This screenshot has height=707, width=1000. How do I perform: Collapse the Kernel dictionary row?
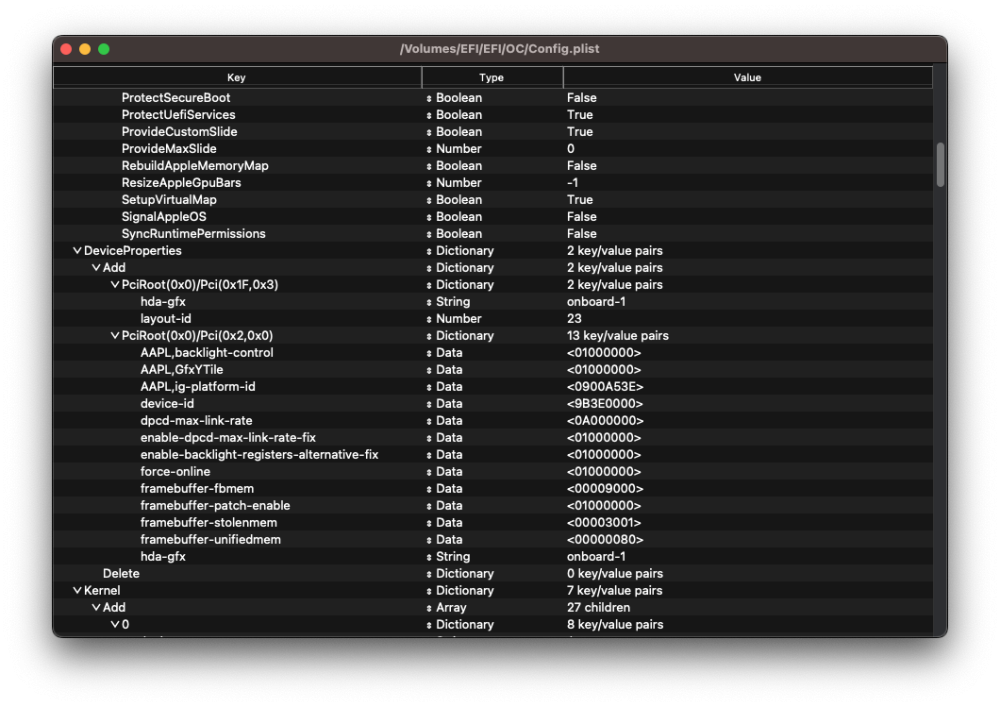[77, 591]
